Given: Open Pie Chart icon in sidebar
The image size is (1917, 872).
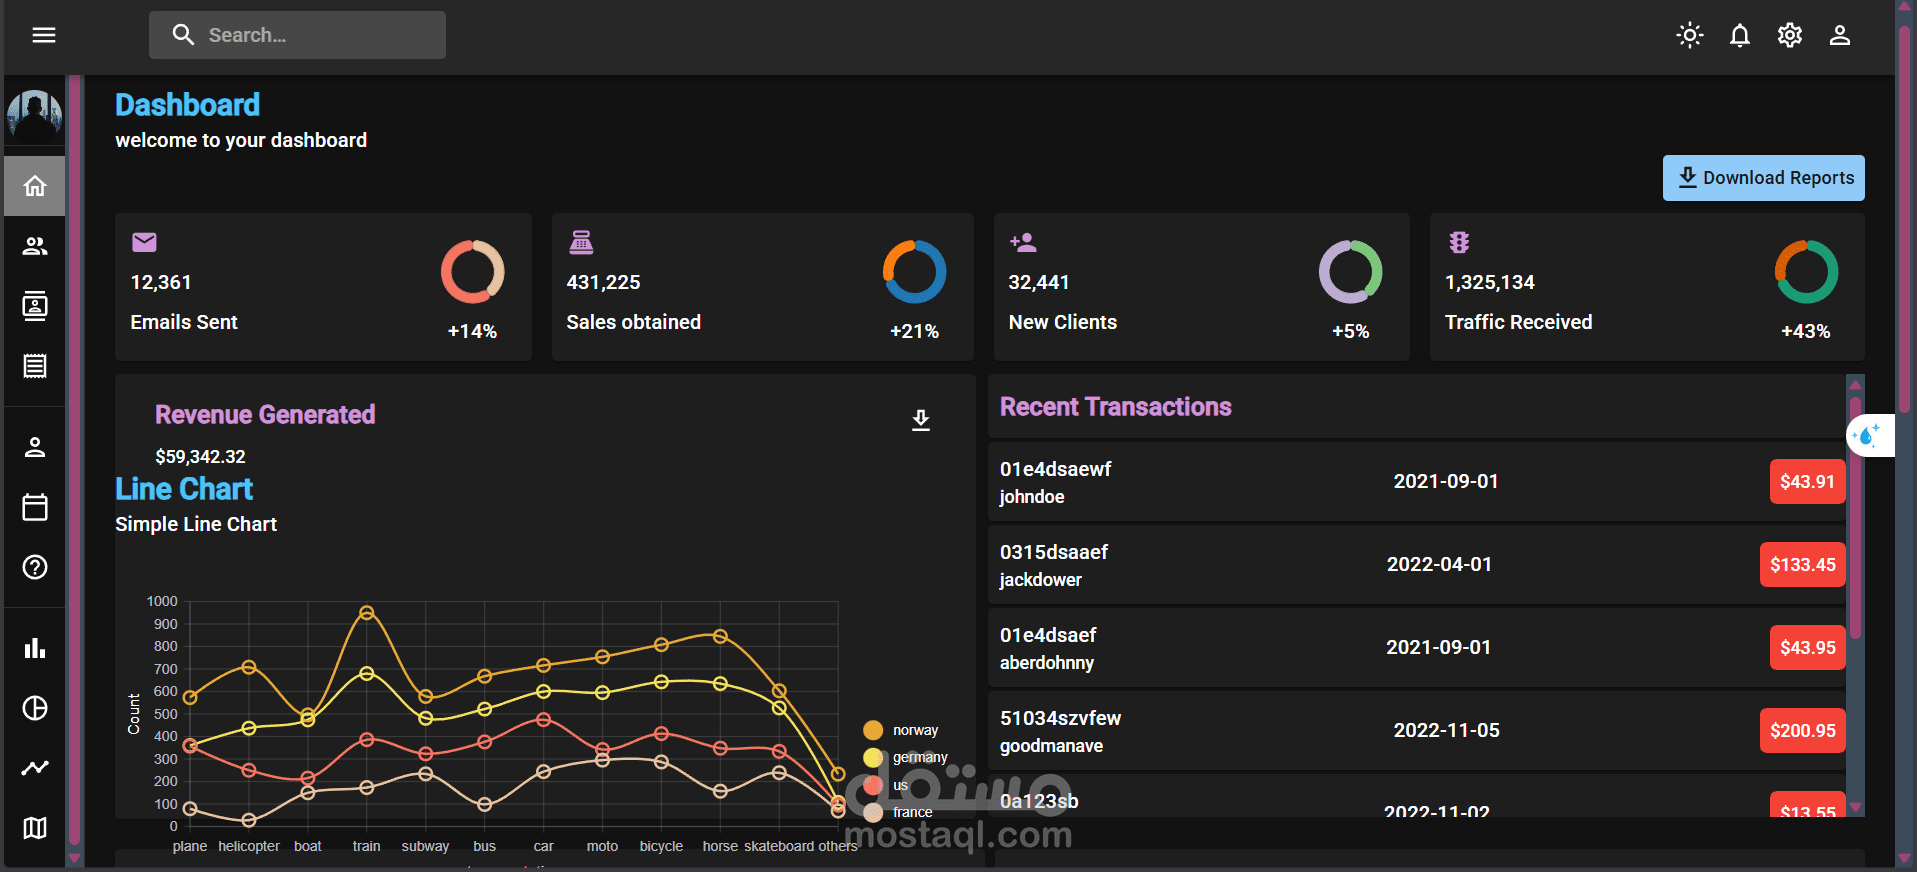Looking at the screenshot, I should (35, 708).
